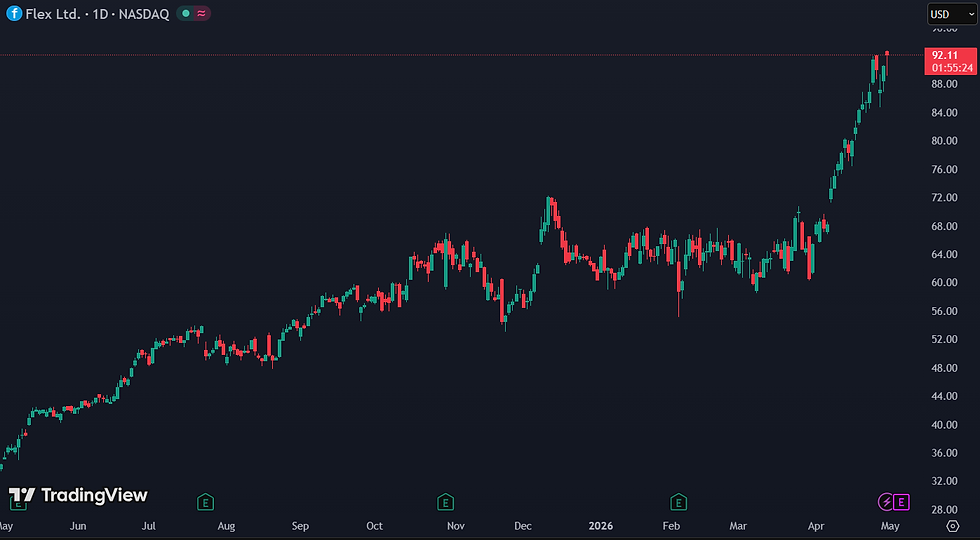980x540 pixels.
Task: Click the pink wavy data-status indicator
Action: pyautogui.click(x=201, y=14)
